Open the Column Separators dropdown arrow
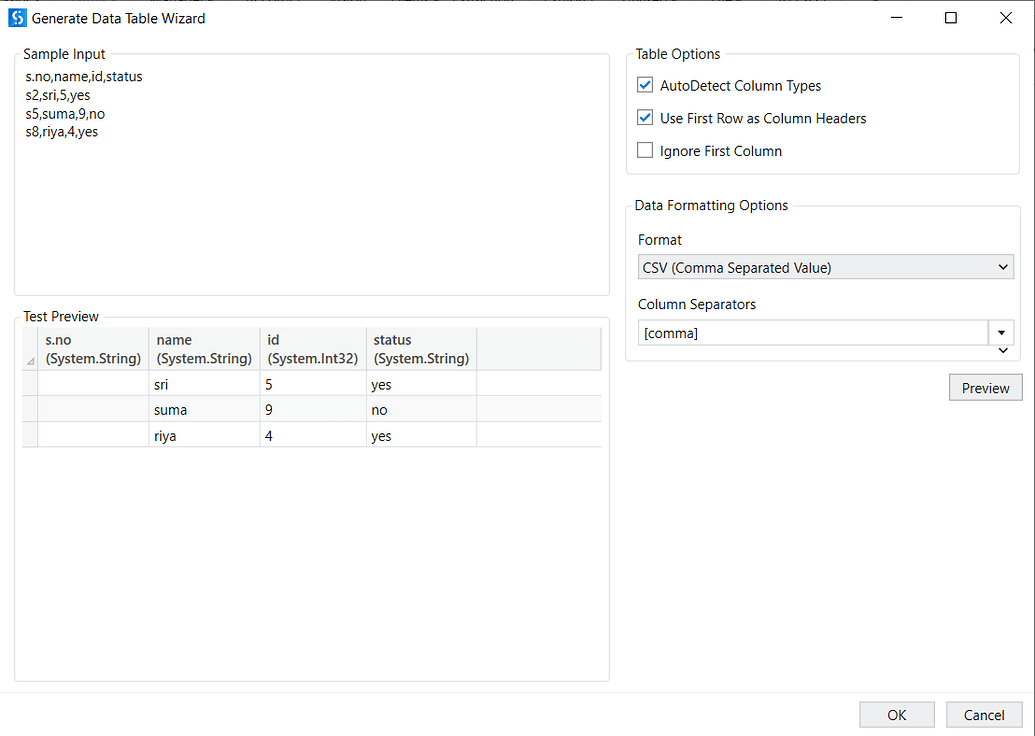 point(1001,333)
